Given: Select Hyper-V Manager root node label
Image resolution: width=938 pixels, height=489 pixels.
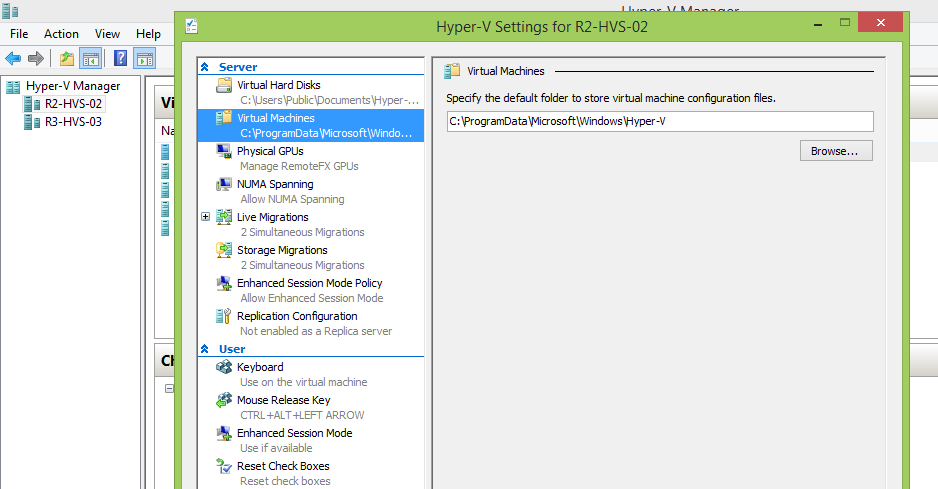Looking at the screenshot, I should pos(73,86).
